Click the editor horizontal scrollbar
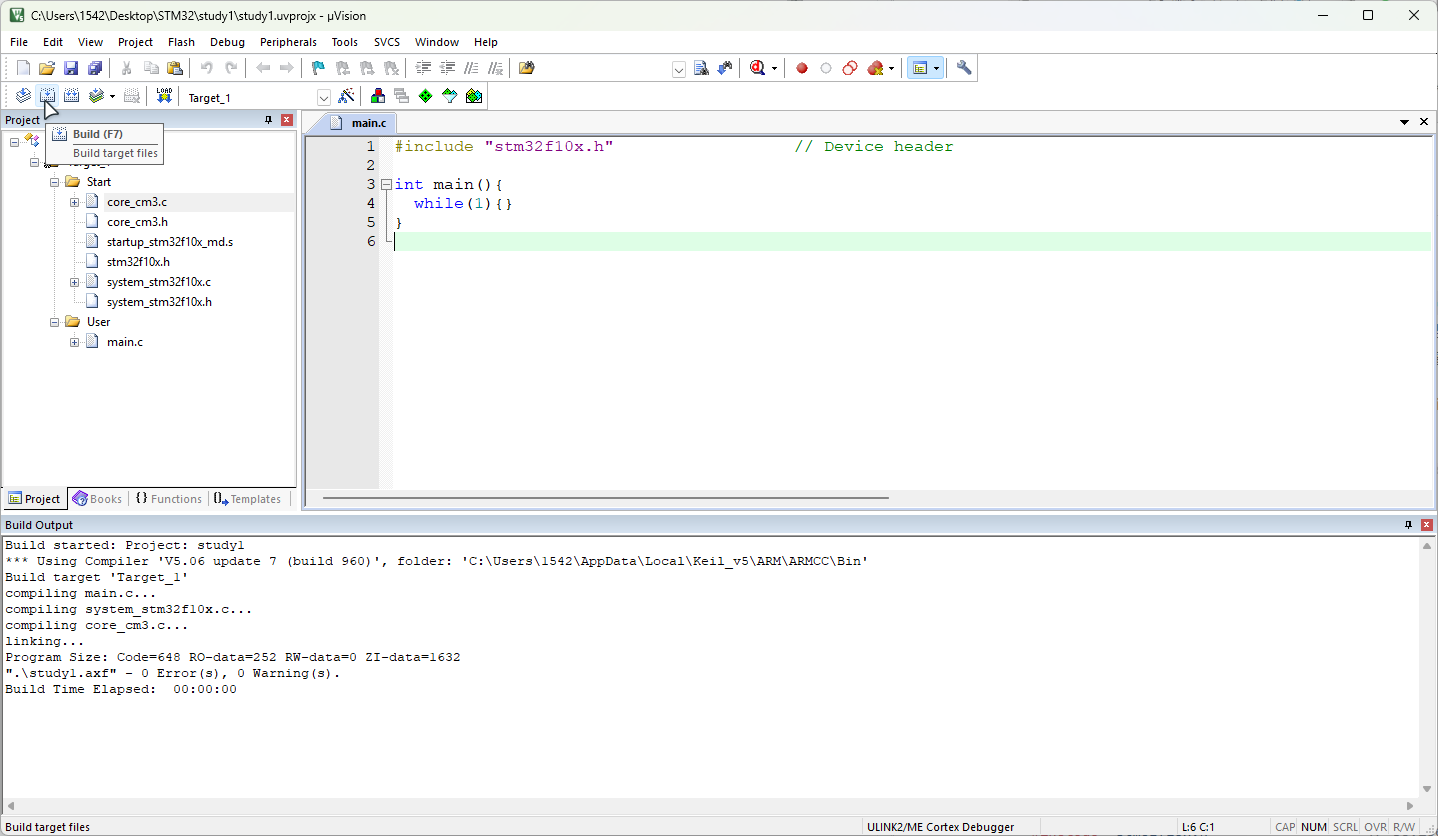Screen dimensions: 1438x836 click(x=605, y=497)
